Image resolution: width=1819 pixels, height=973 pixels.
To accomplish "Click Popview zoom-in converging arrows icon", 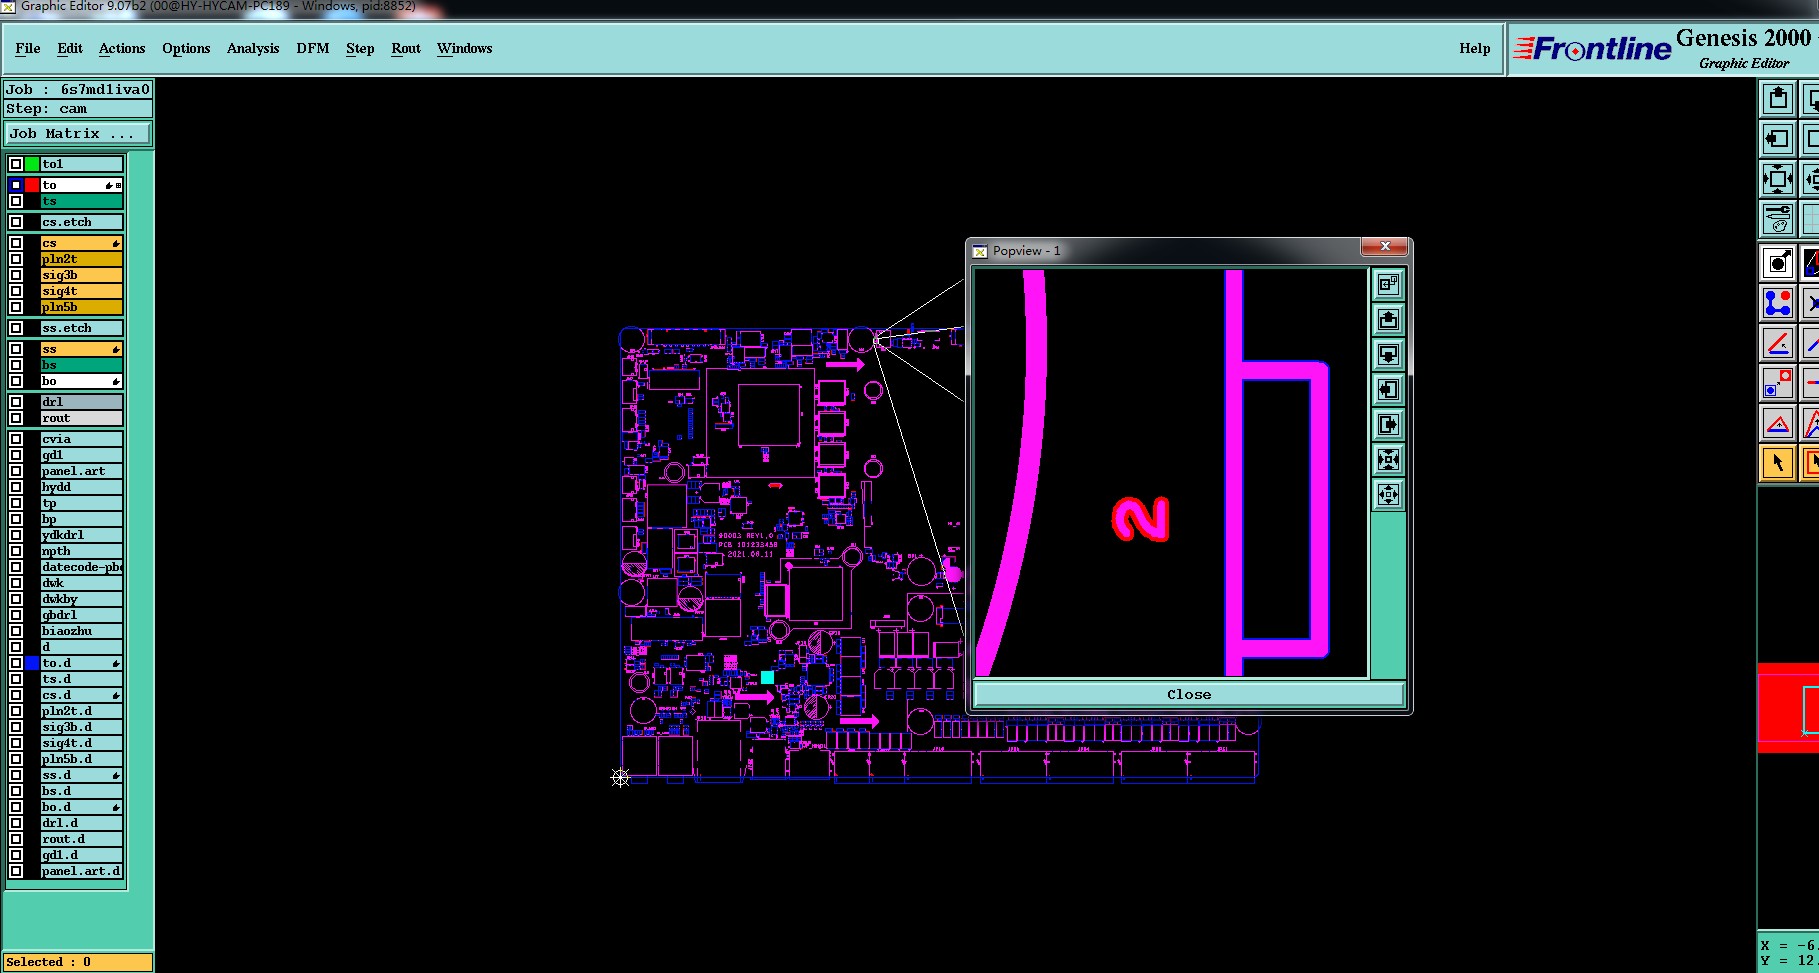I will tap(1388, 459).
